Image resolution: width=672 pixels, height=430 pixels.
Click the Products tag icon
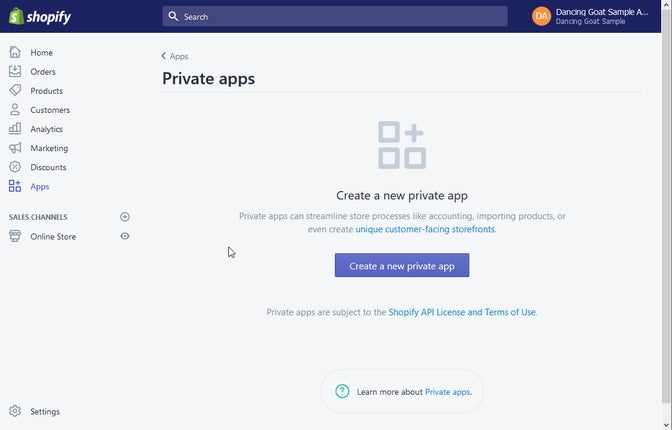[x=15, y=90]
